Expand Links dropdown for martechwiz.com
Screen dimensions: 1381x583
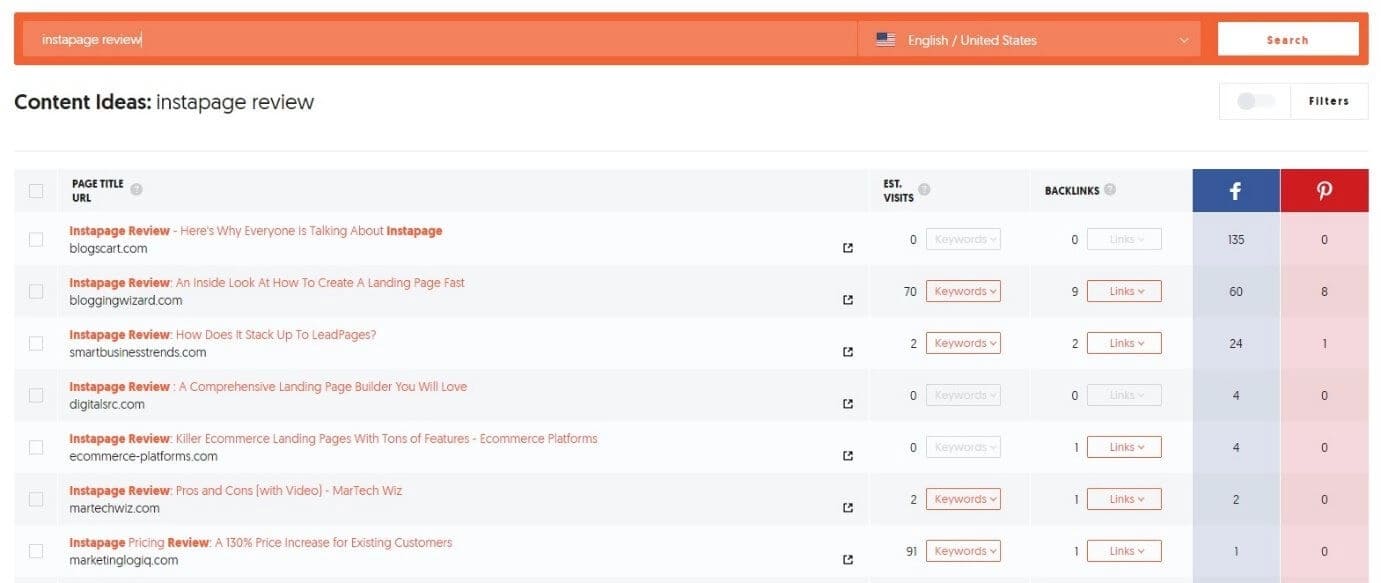coord(1124,499)
